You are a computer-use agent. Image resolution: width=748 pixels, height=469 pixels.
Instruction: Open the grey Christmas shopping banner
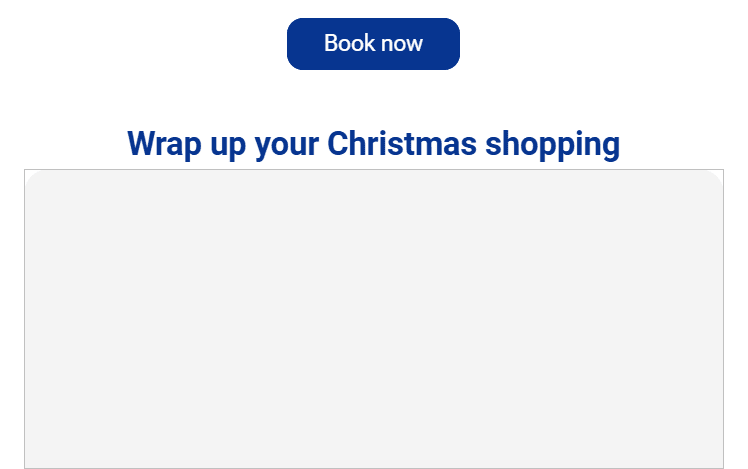coord(373,318)
